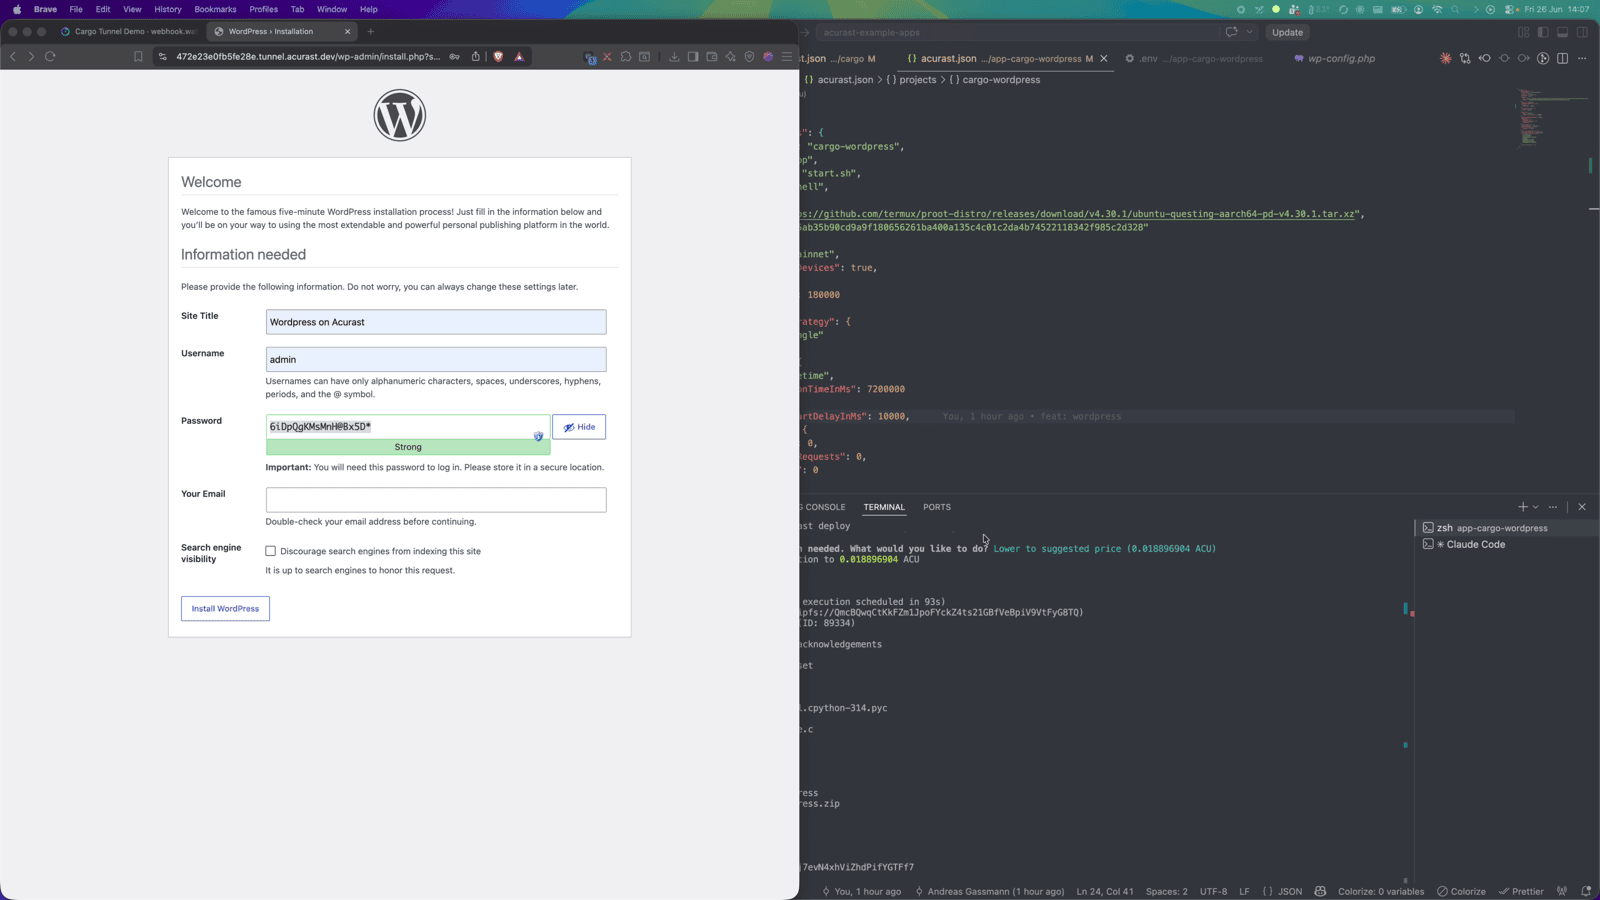Change Spaces: 2 indentation setting

click(1167, 891)
